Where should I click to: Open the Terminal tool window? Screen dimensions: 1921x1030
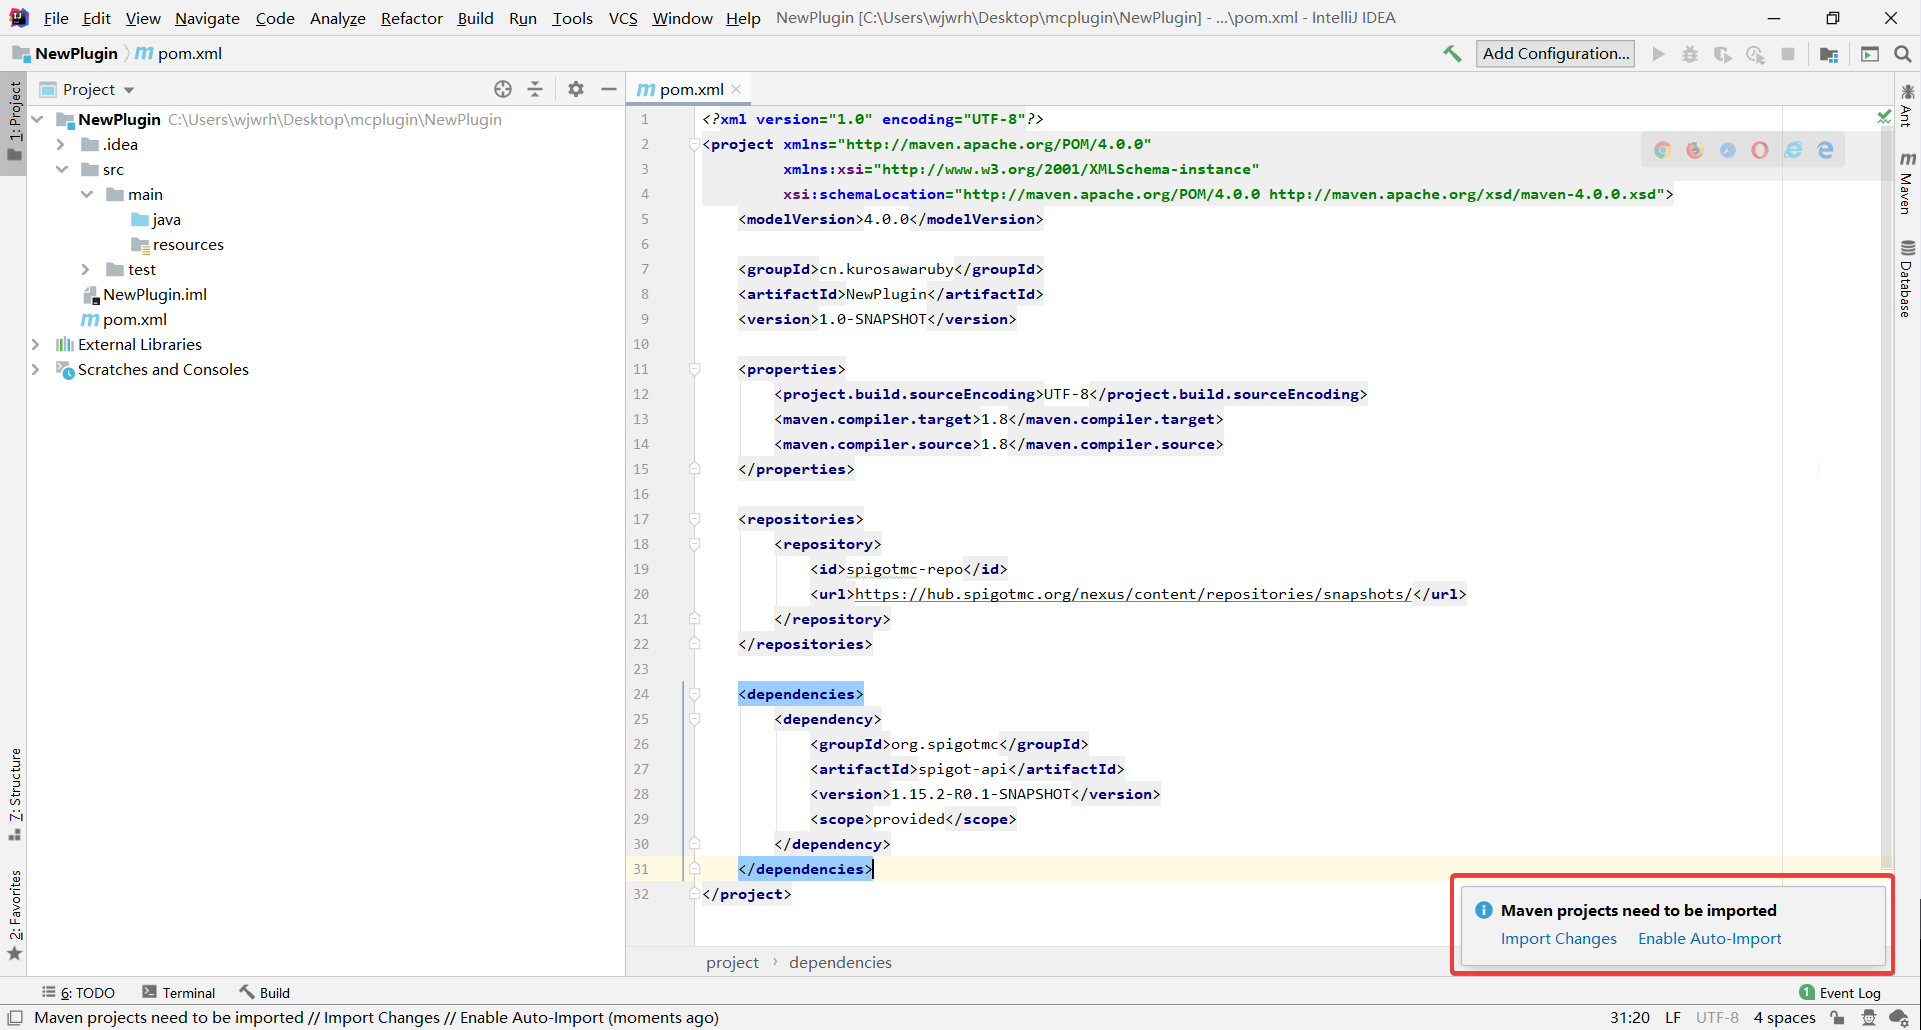[179, 993]
